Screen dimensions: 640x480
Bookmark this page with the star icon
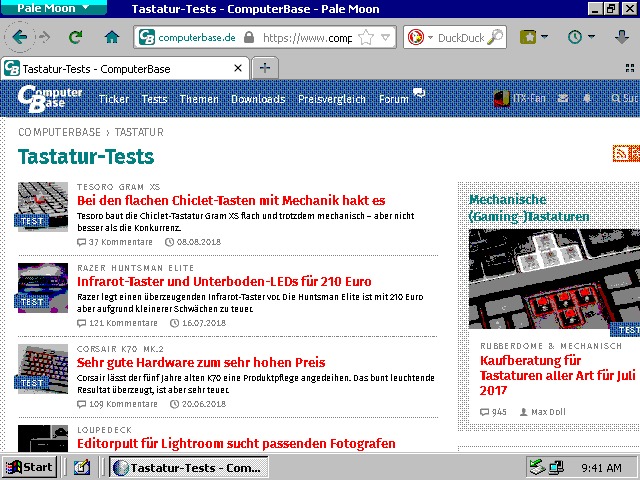pyautogui.click(x=366, y=38)
